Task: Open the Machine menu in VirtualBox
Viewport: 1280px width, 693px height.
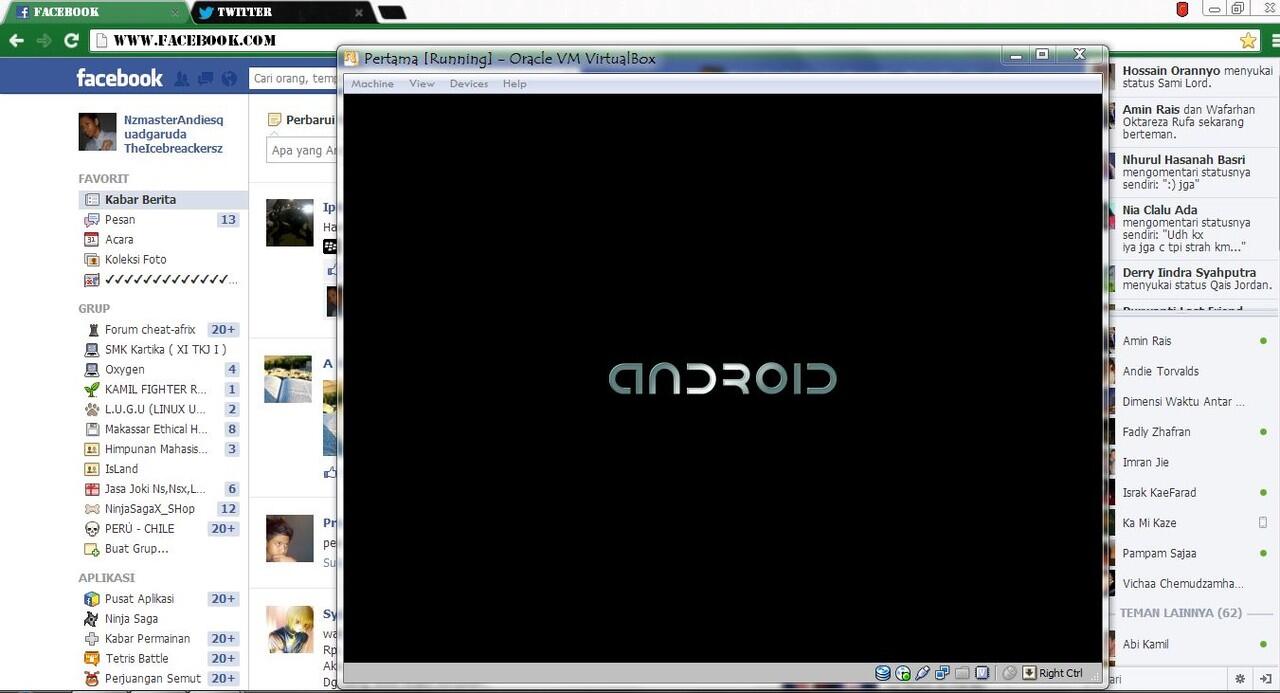Action: tap(372, 84)
